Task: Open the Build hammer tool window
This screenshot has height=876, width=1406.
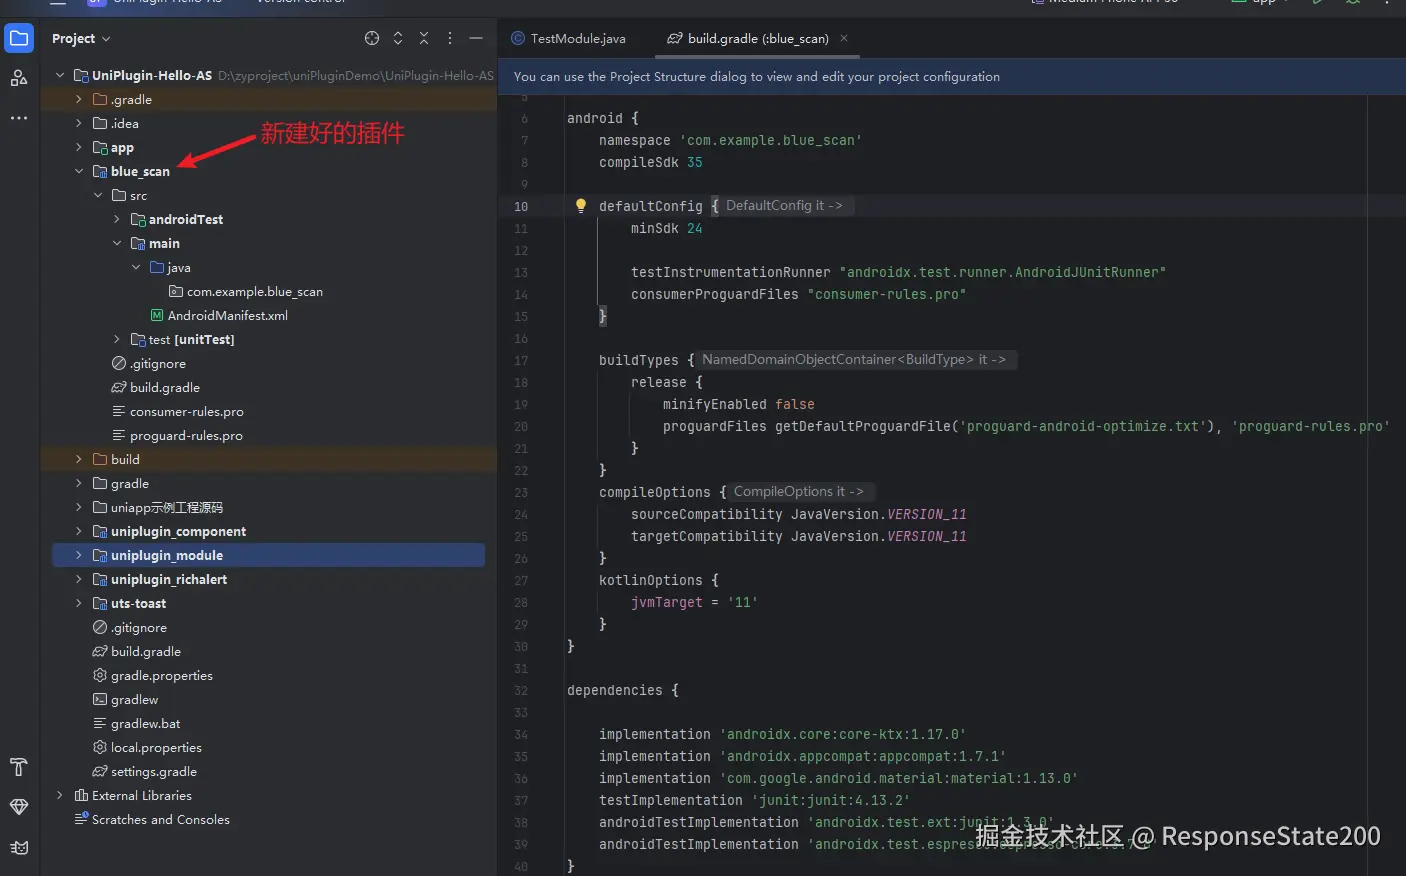Action: tap(19, 767)
